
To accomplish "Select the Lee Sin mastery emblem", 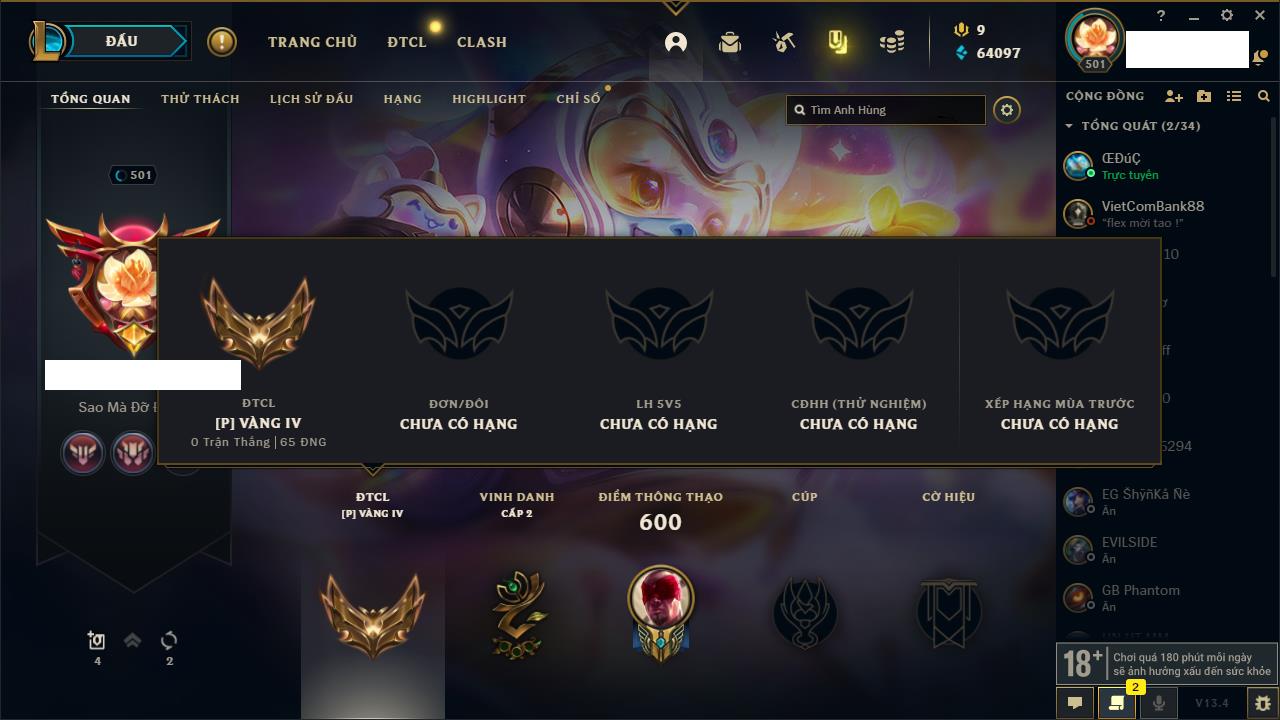I will point(660,612).
